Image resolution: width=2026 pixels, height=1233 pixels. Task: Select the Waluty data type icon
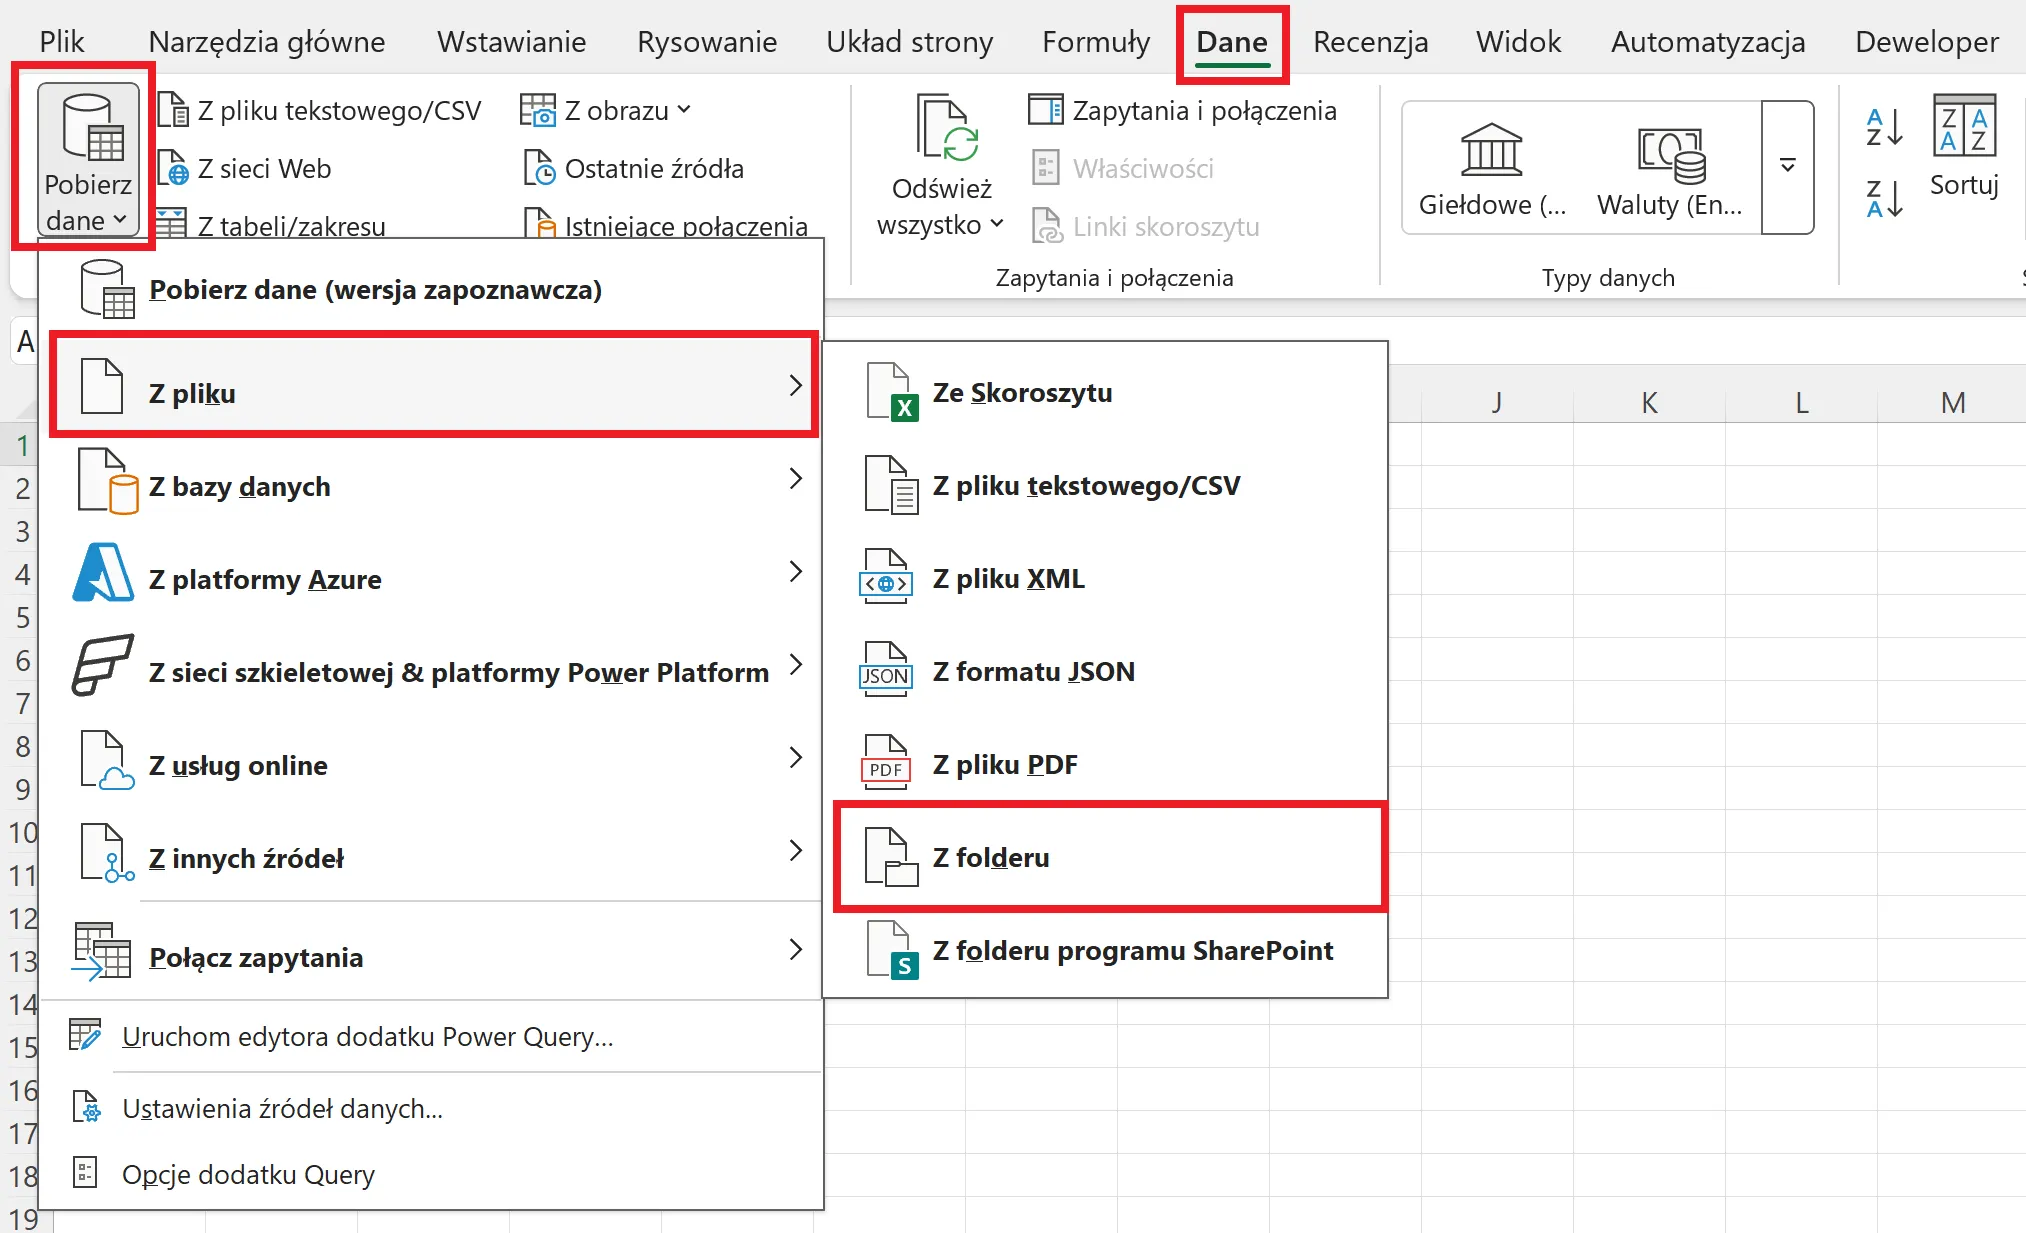point(1670,155)
